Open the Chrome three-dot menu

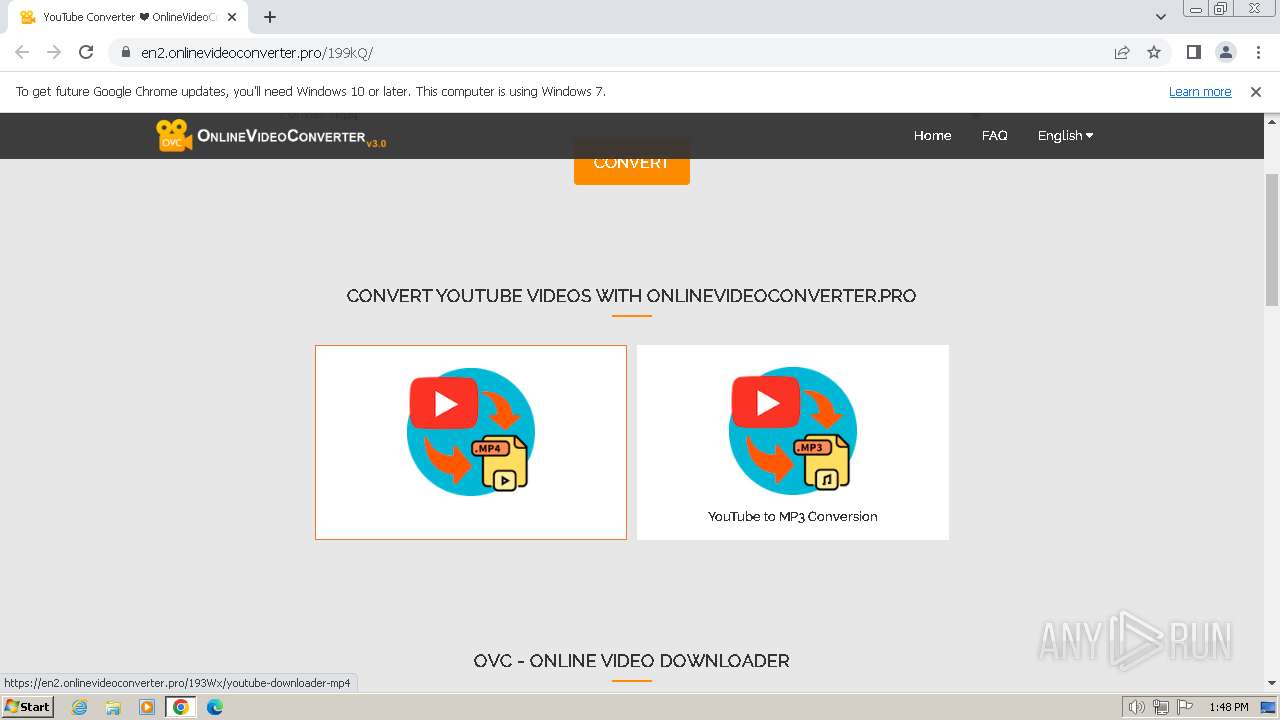[1257, 52]
